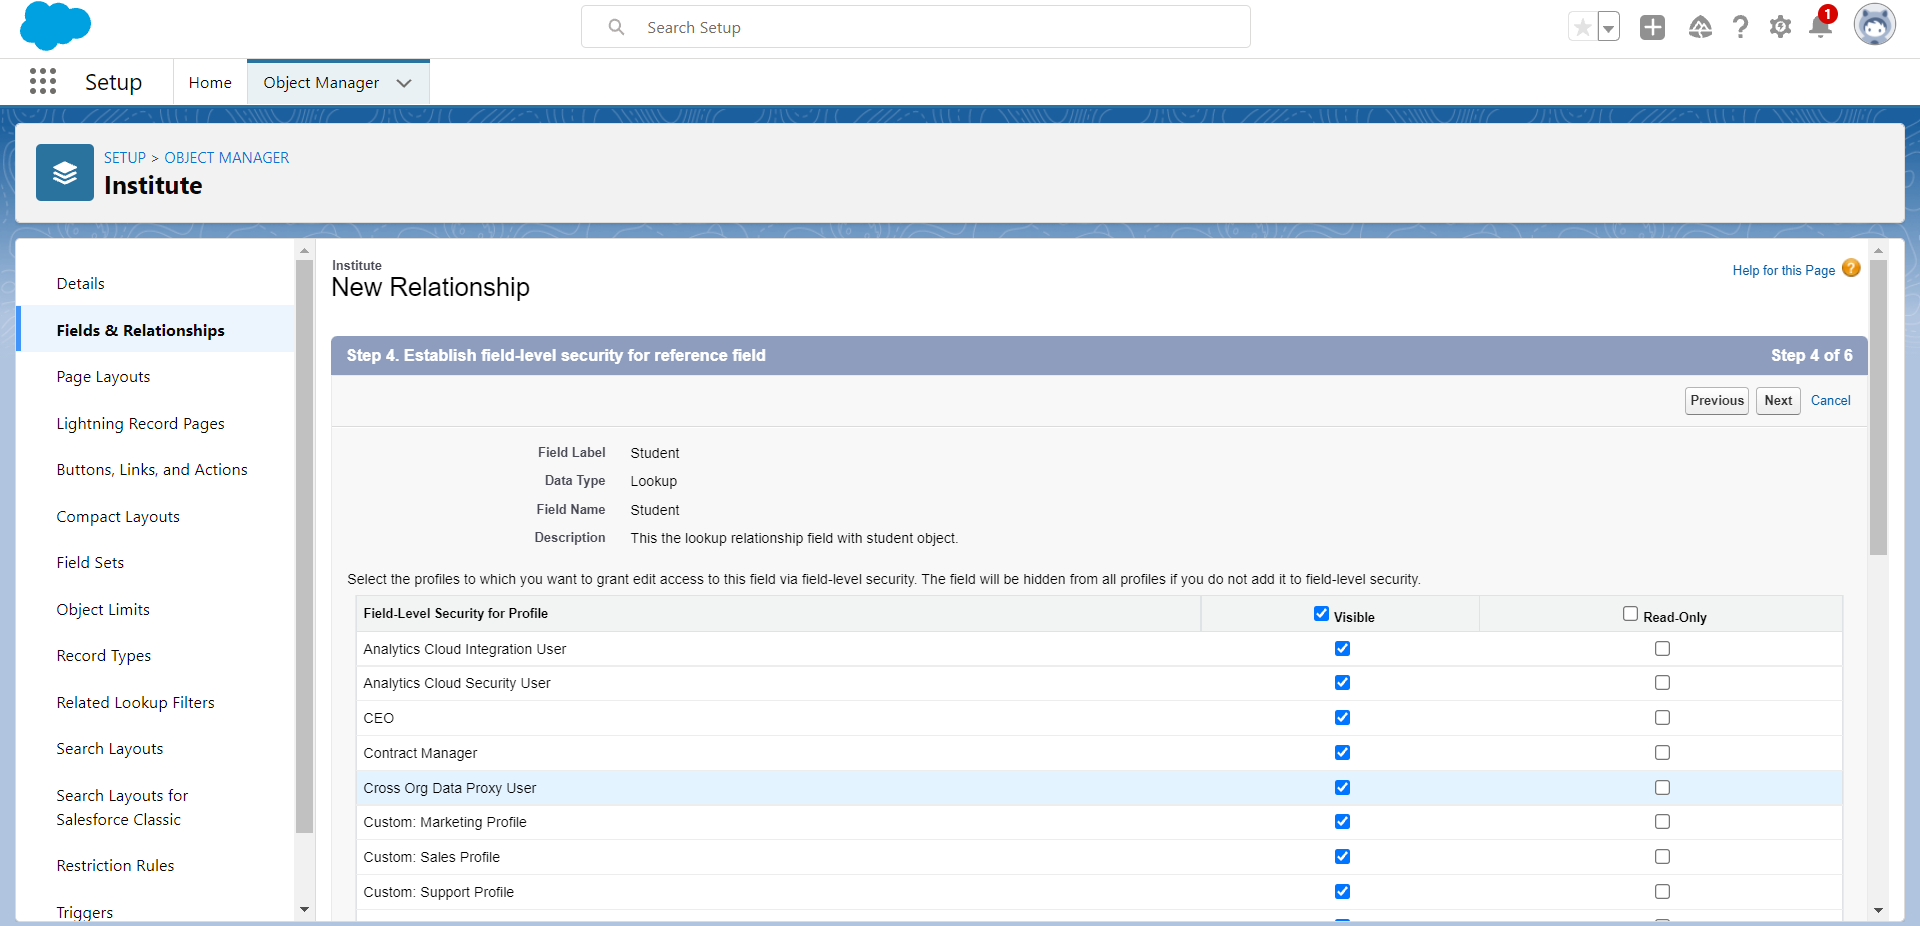This screenshot has width=1920, height=926.
Task: Open the Global Actions plus icon
Action: (x=1652, y=27)
